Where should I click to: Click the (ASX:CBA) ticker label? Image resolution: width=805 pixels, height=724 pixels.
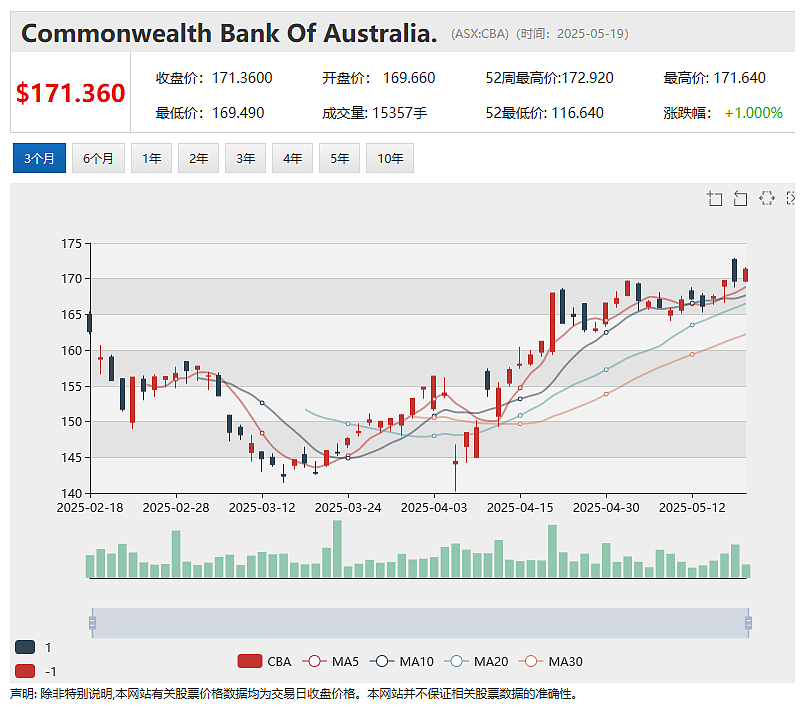click(x=480, y=34)
